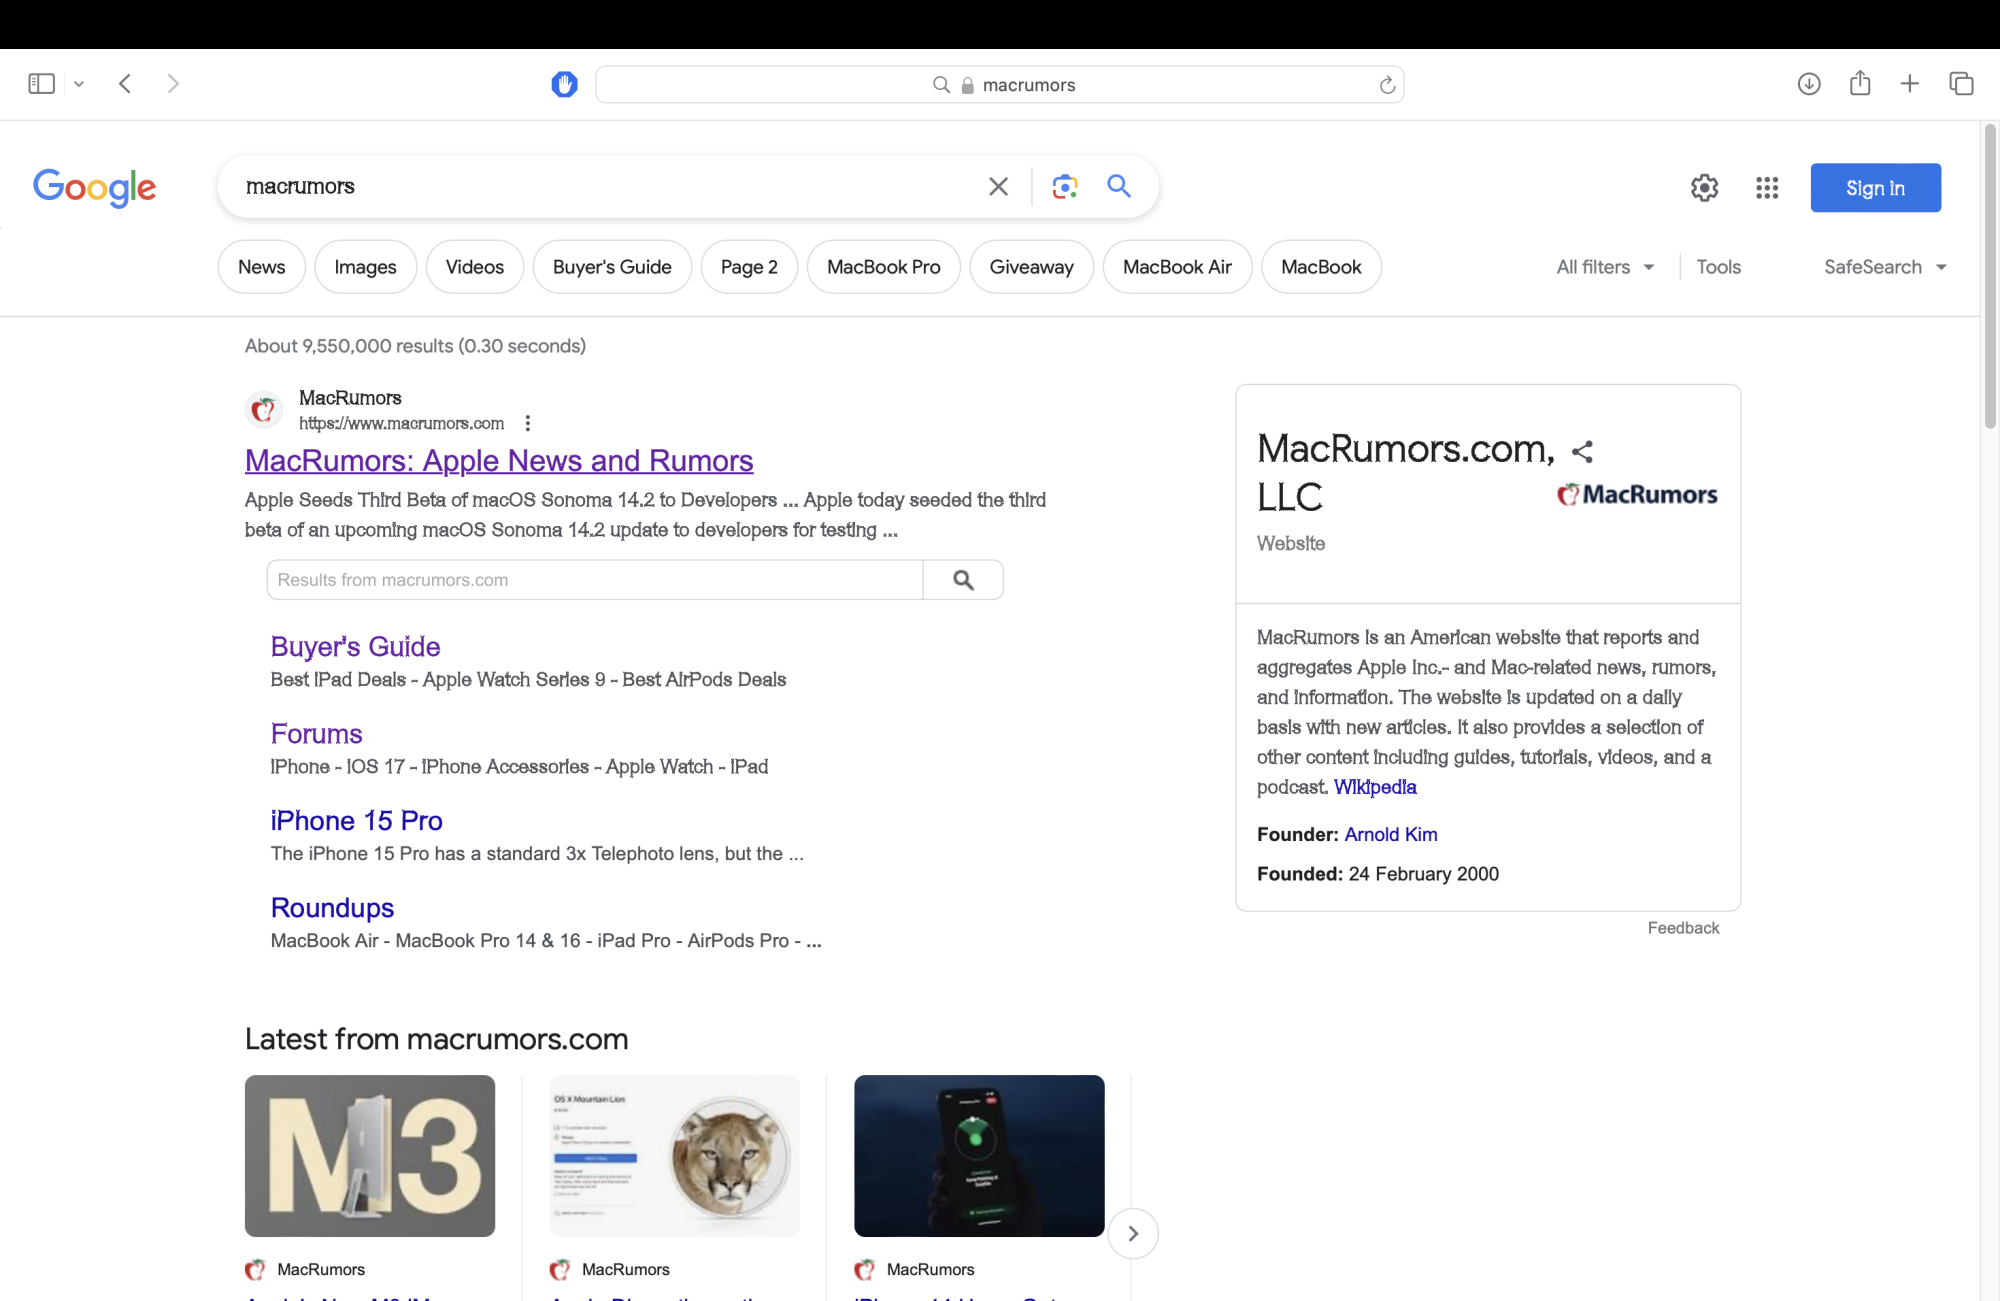Open Google quick settings gear
Viewport: 2000px width, 1301px height.
[1705, 187]
